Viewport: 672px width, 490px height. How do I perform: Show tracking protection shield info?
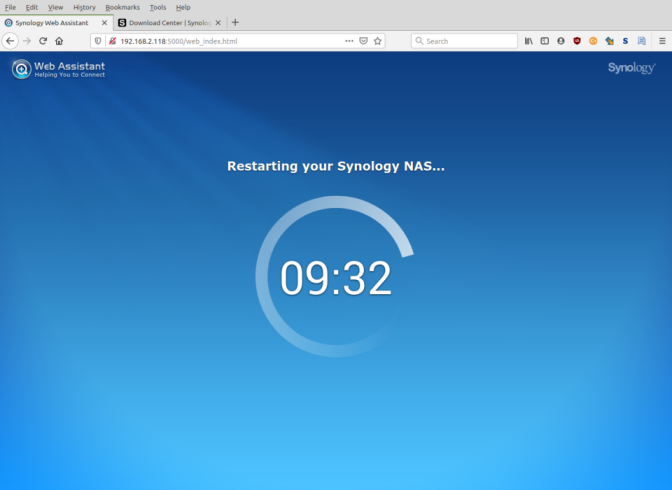point(98,41)
